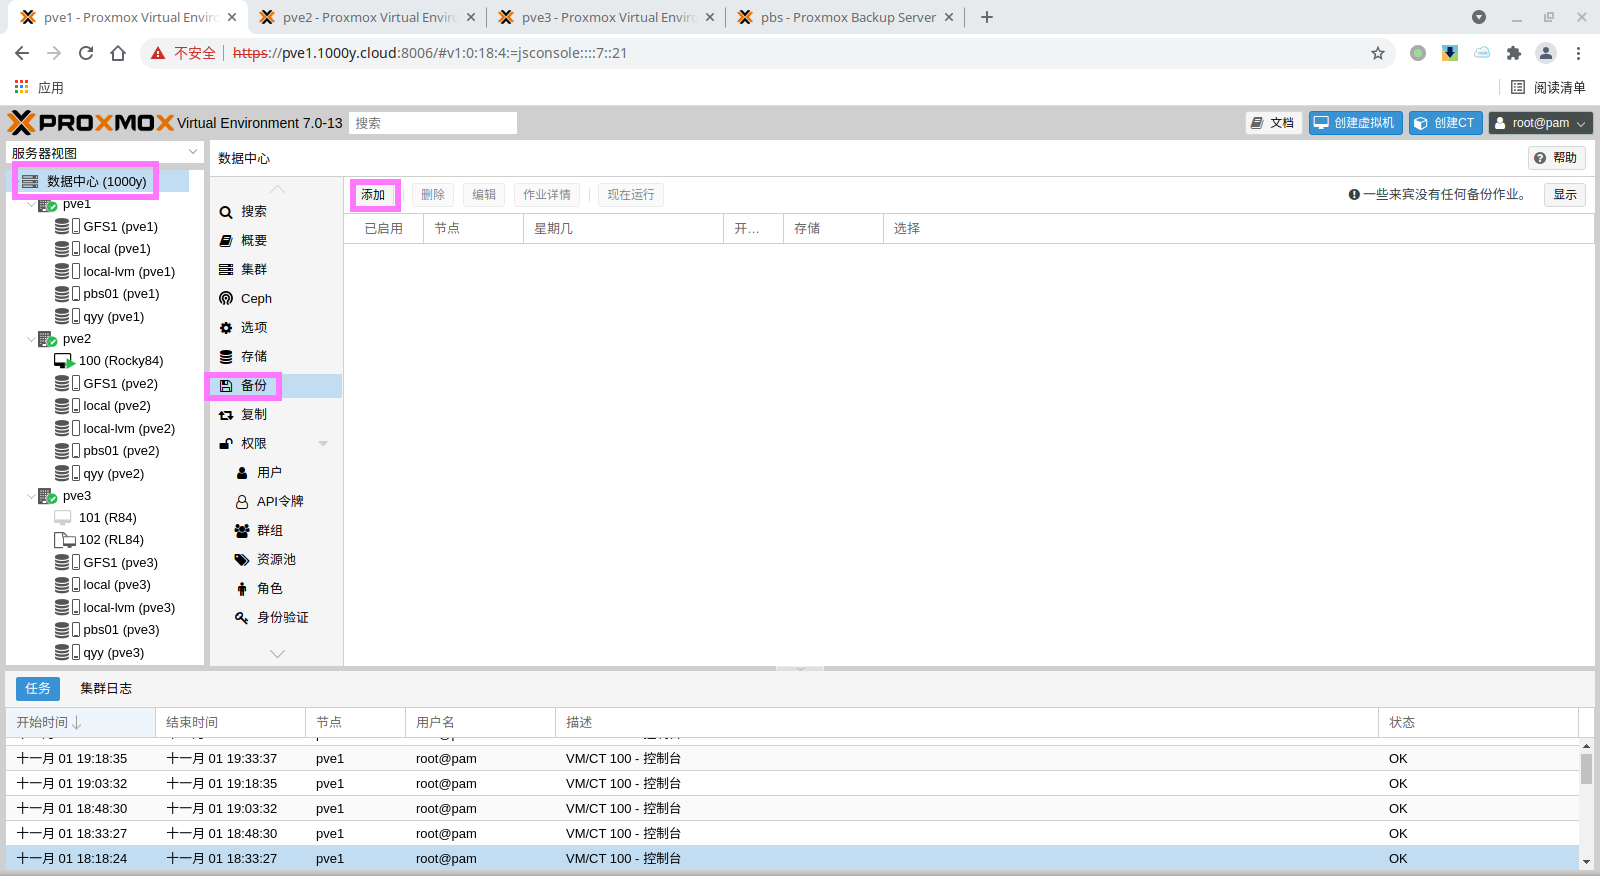This screenshot has width=1600, height=876.
Task: Collapse the permissions (权限) submenu arrow
Action: point(323,443)
